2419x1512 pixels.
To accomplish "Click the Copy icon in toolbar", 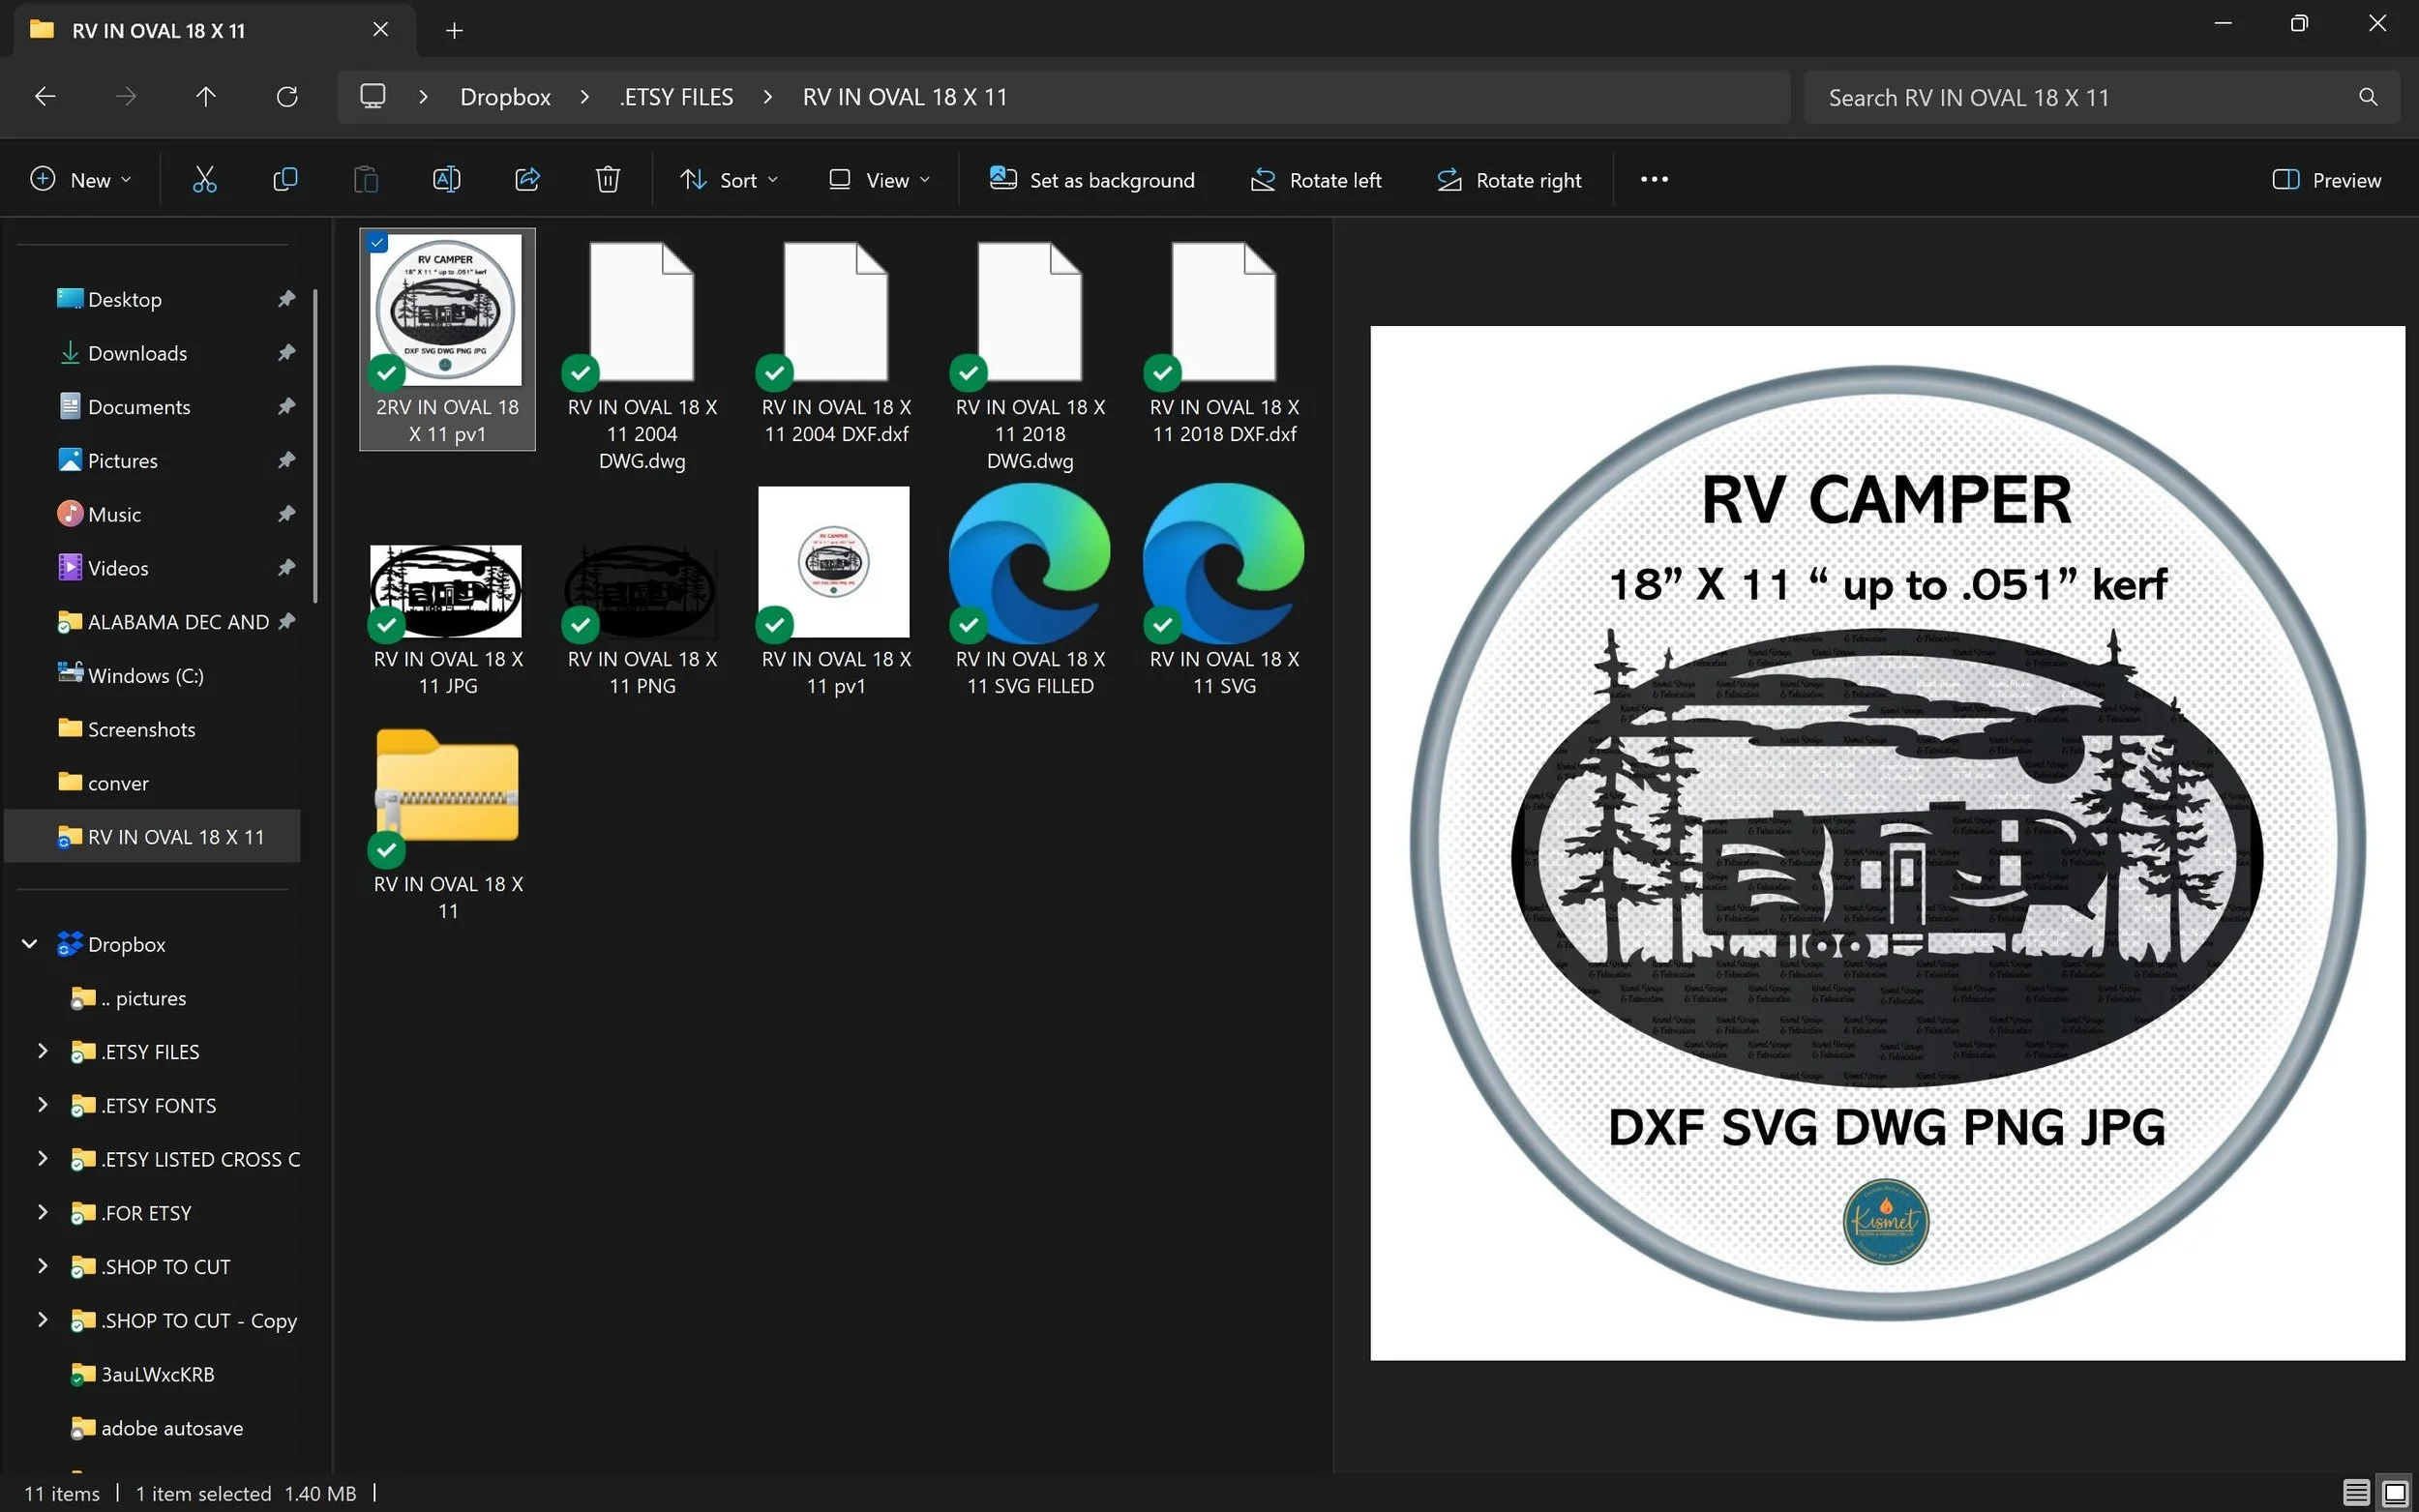I will pos(285,180).
